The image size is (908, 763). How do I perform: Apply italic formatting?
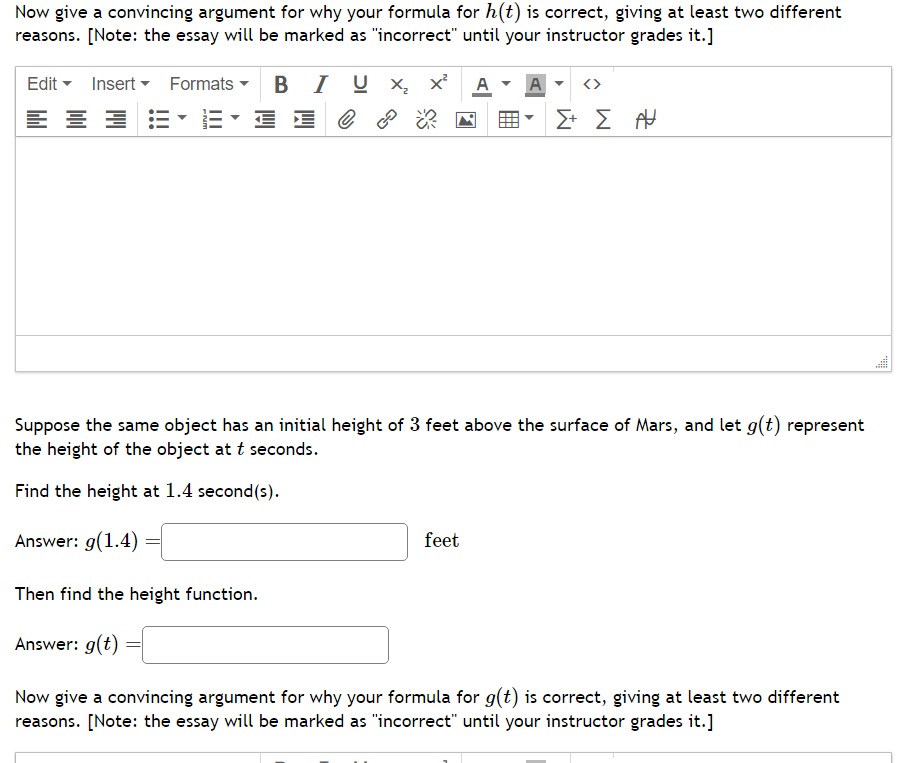pos(320,85)
